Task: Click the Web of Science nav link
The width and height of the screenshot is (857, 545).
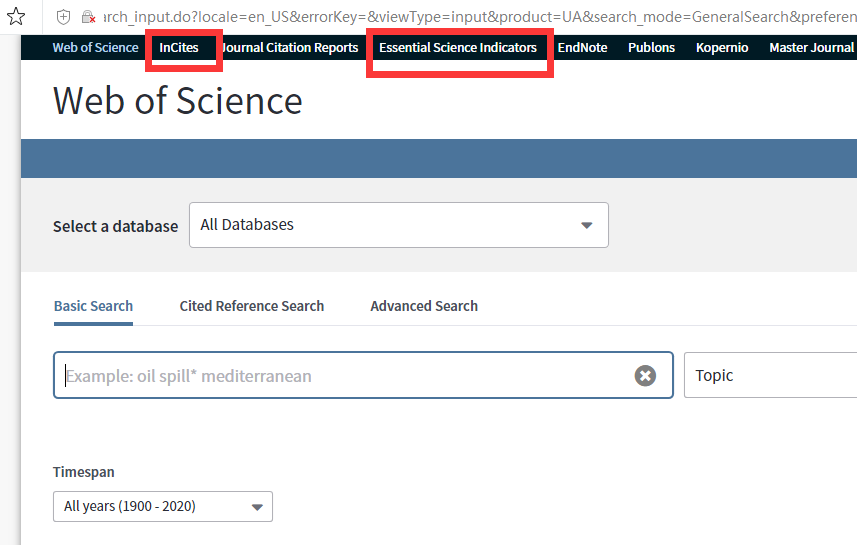Action: tap(96, 48)
